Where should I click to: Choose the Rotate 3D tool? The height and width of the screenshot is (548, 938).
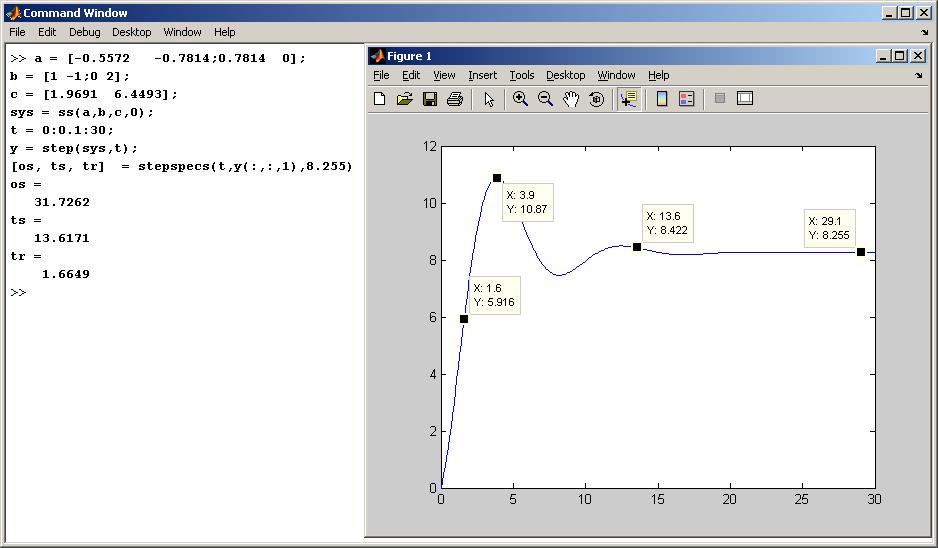coord(597,99)
